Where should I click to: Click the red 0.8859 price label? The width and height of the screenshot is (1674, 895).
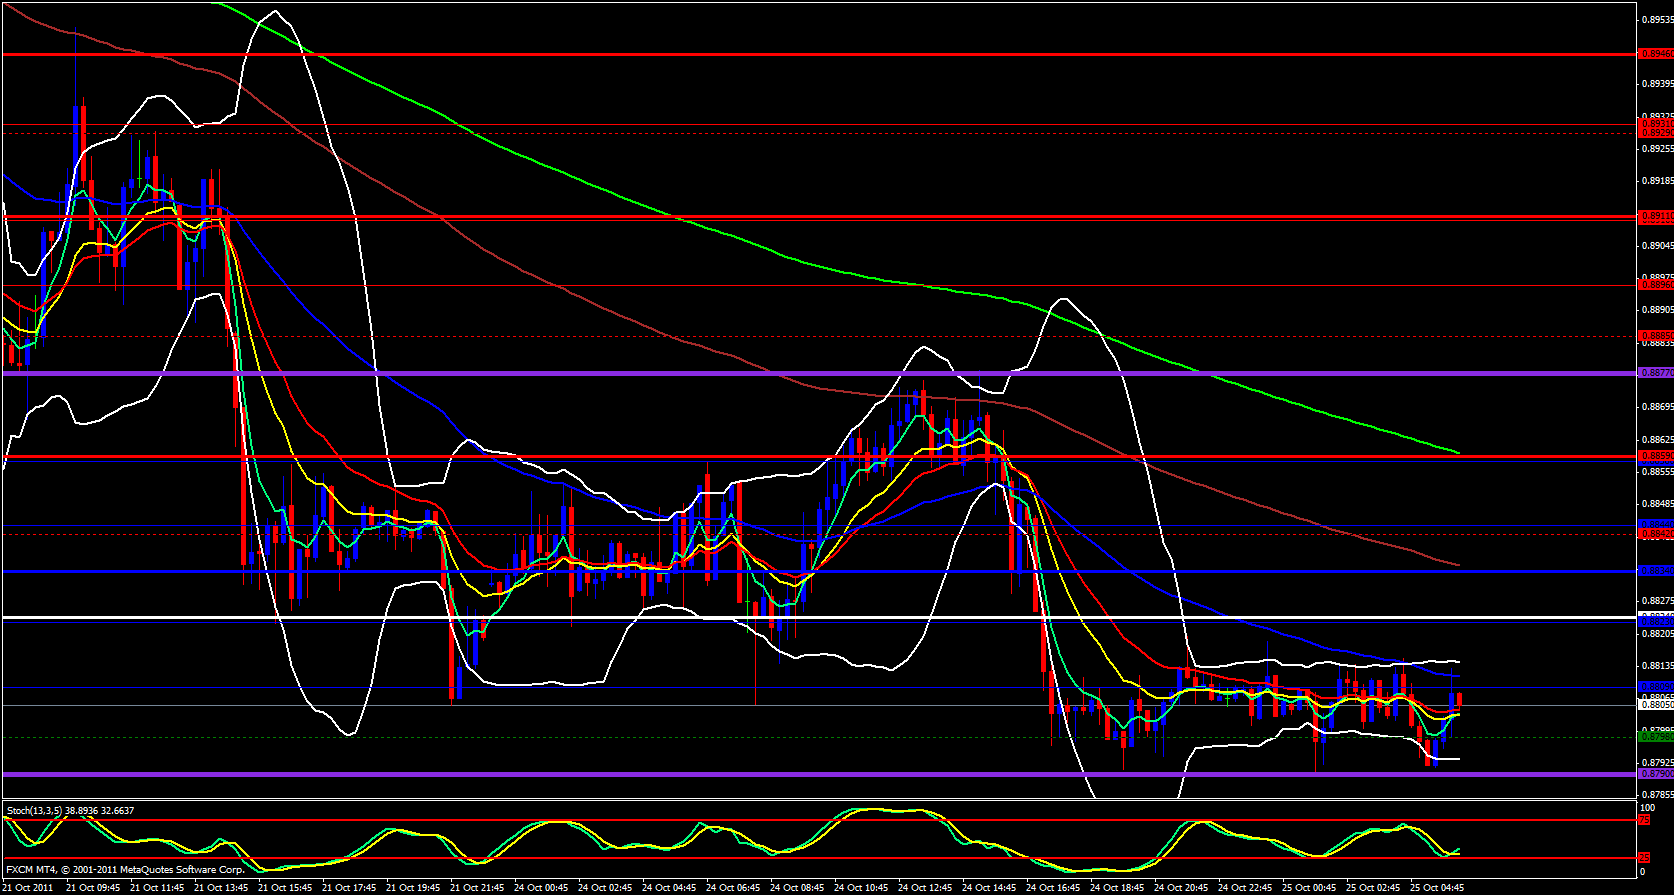click(1655, 456)
